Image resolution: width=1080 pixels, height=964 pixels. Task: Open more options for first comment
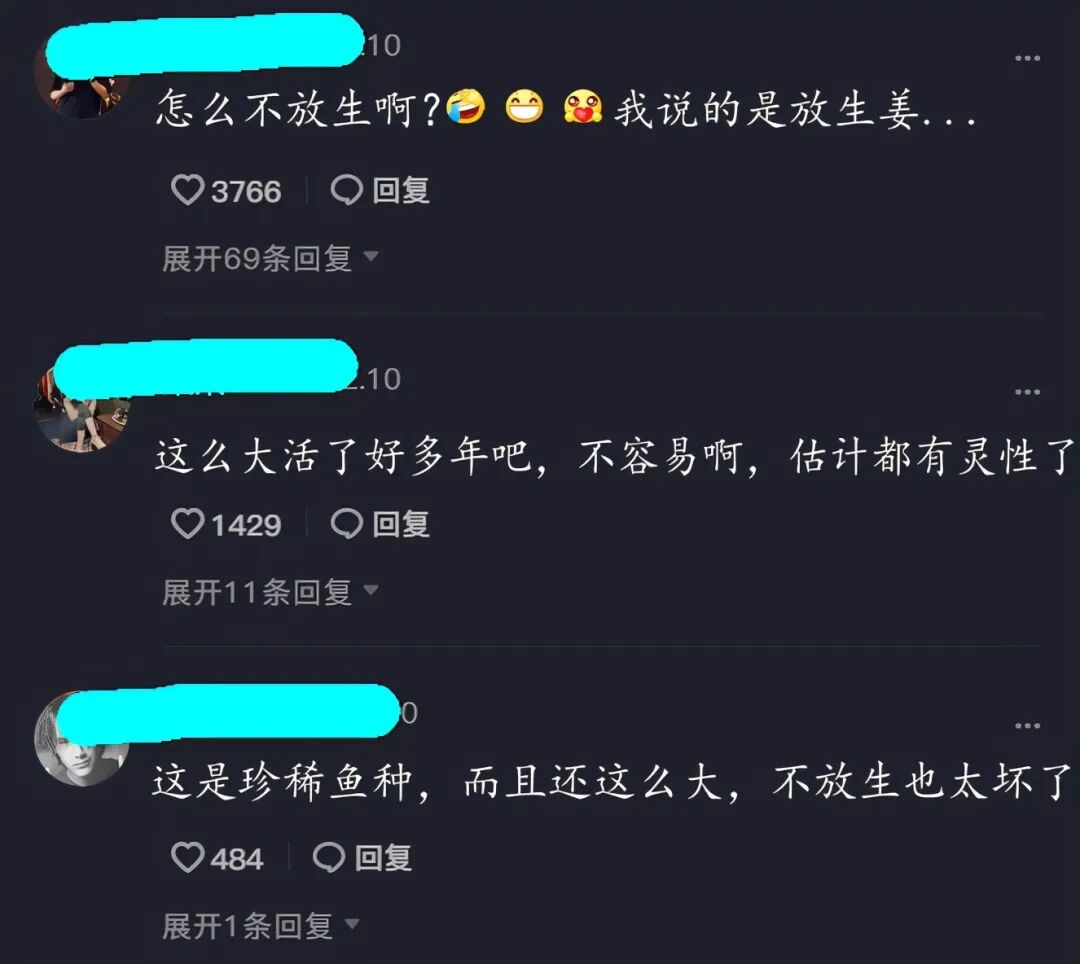[1027, 58]
